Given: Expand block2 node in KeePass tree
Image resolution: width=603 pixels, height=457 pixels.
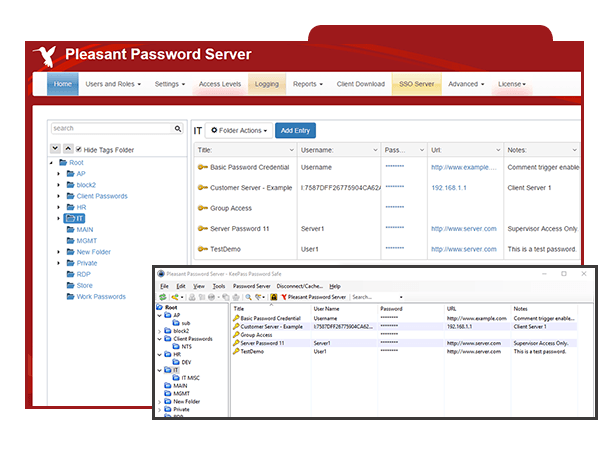Looking at the screenshot, I should coord(160,331).
